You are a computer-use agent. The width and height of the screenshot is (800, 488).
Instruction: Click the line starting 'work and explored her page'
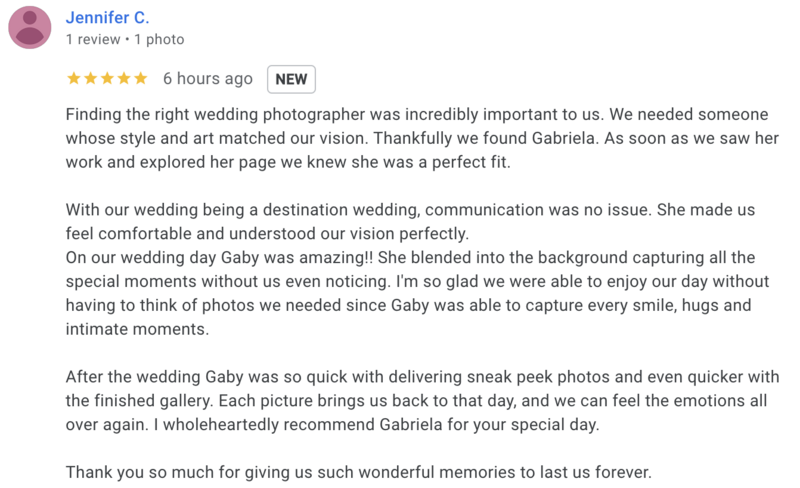tap(288, 162)
